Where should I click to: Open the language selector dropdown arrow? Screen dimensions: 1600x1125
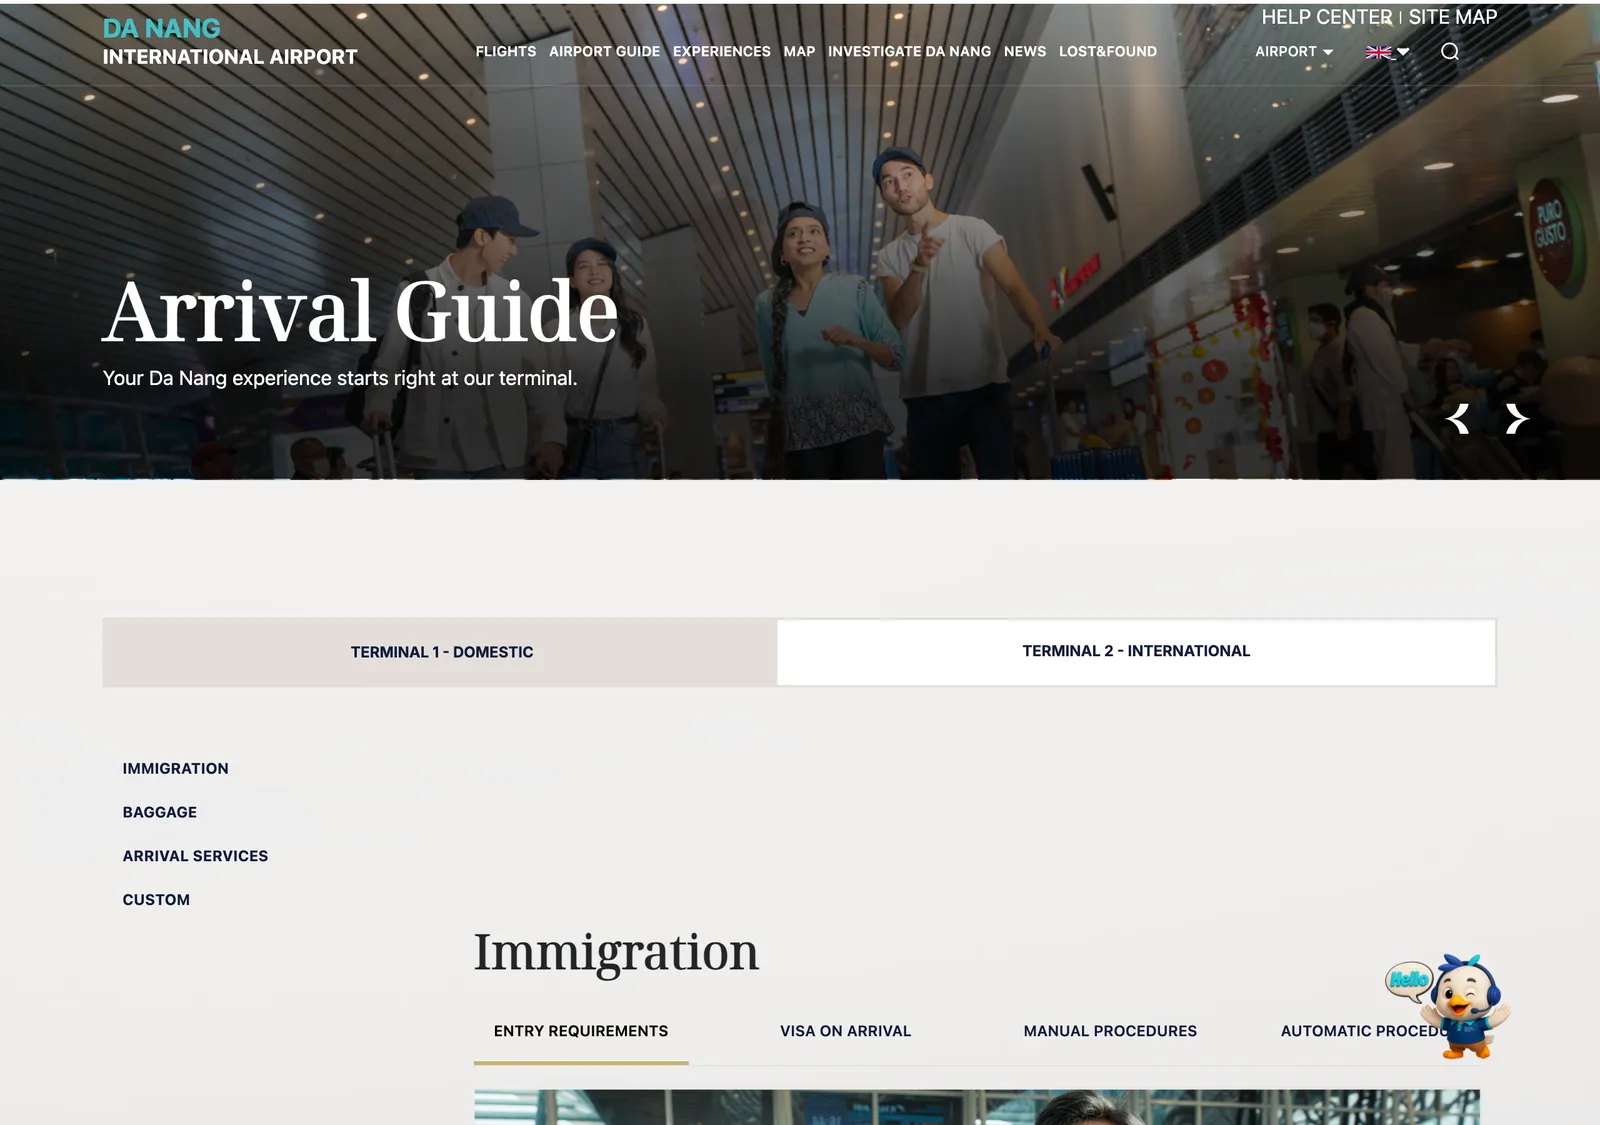pyautogui.click(x=1403, y=52)
